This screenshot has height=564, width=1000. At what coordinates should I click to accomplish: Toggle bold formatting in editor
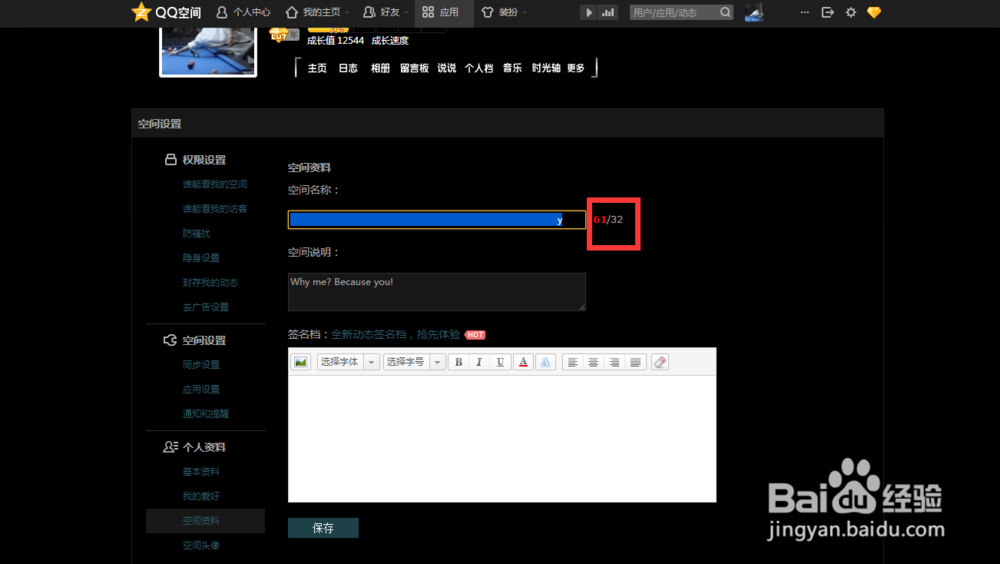(x=459, y=362)
